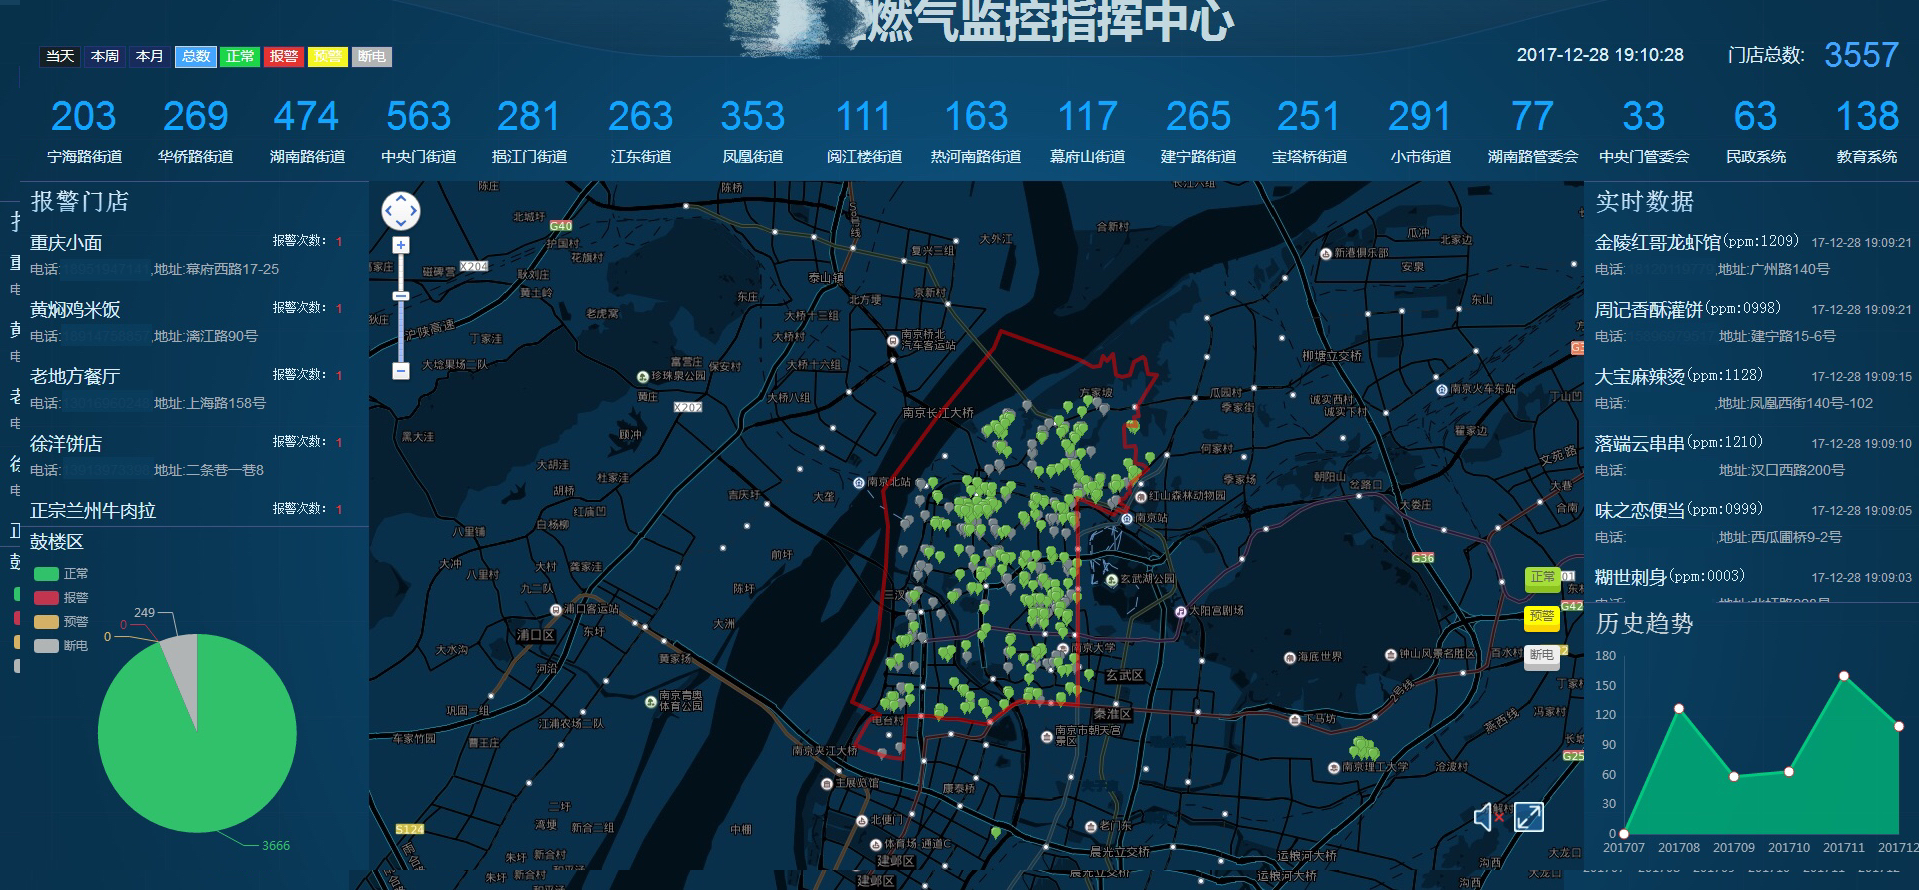The image size is (1919, 890).
Task: Click the 201711 peak point in trend chart
Action: 1844,676
